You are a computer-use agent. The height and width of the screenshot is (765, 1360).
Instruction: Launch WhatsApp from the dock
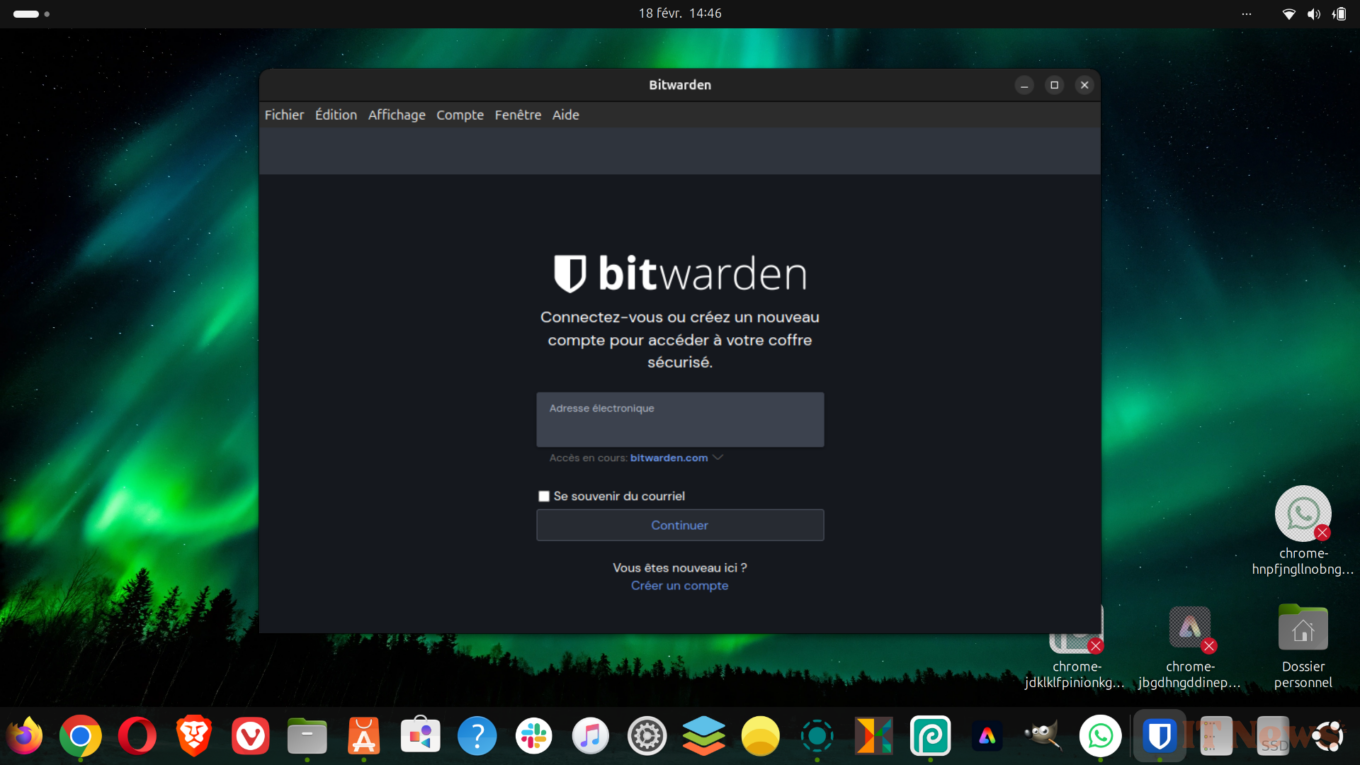click(1100, 737)
